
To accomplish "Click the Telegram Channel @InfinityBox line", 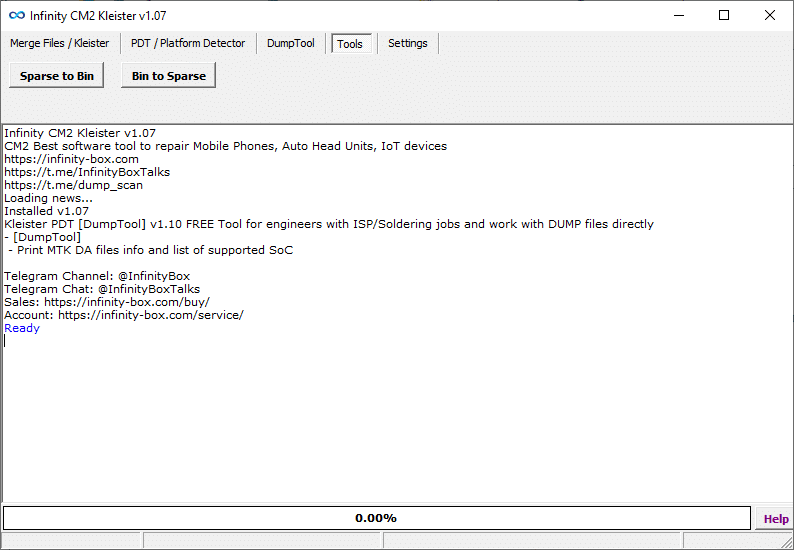I will [x=97, y=276].
